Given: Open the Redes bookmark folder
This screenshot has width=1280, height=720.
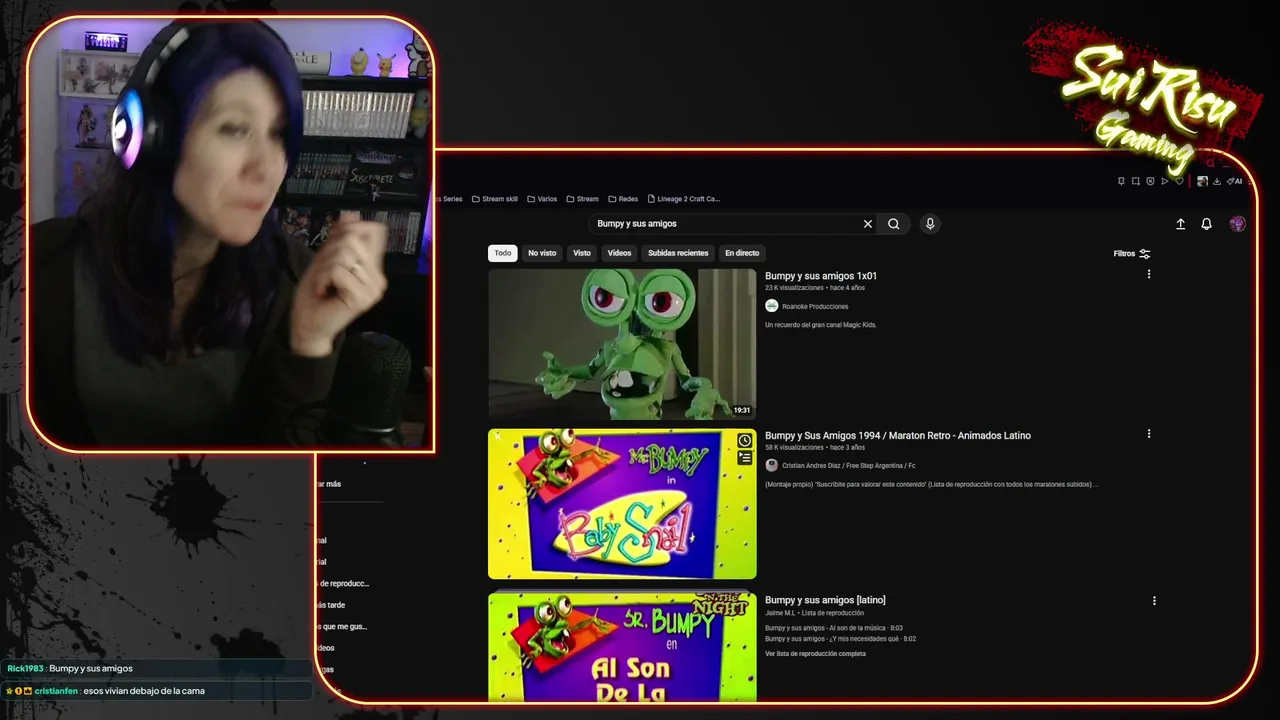Looking at the screenshot, I should 623,199.
